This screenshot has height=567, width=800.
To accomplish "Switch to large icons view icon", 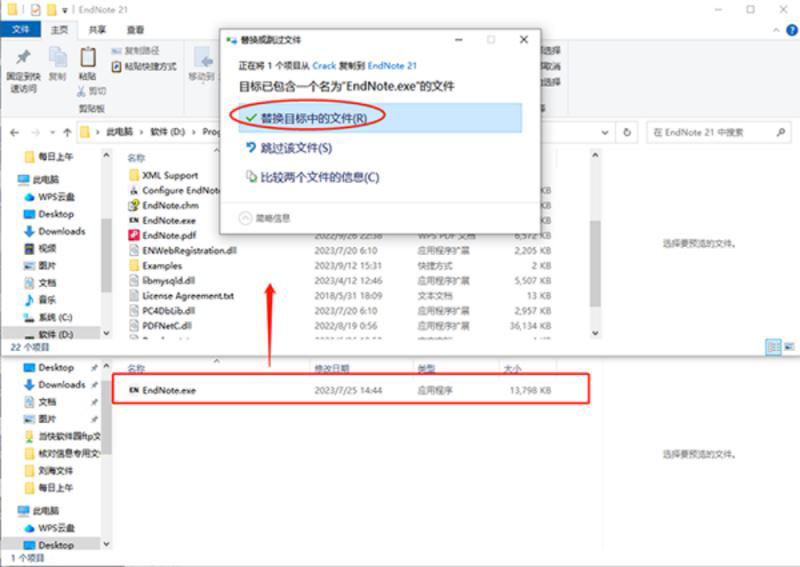I will pyautogui.click(x=789, y=347).
